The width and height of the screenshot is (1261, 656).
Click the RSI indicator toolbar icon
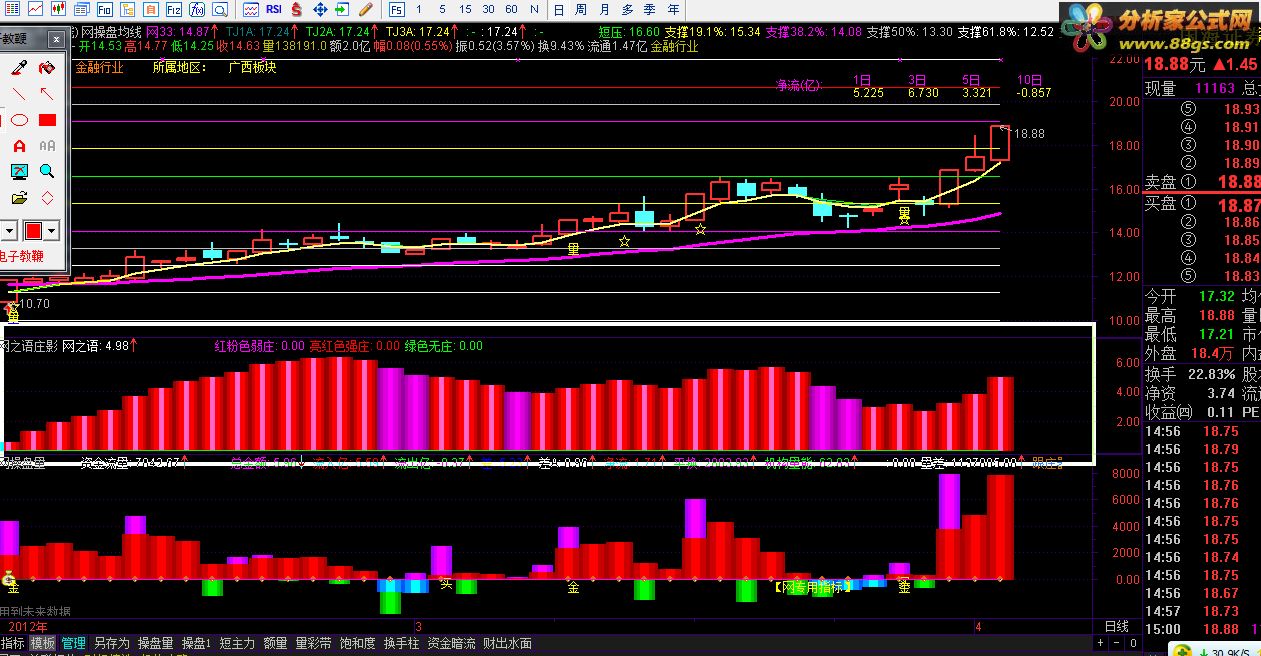[273, 10]
